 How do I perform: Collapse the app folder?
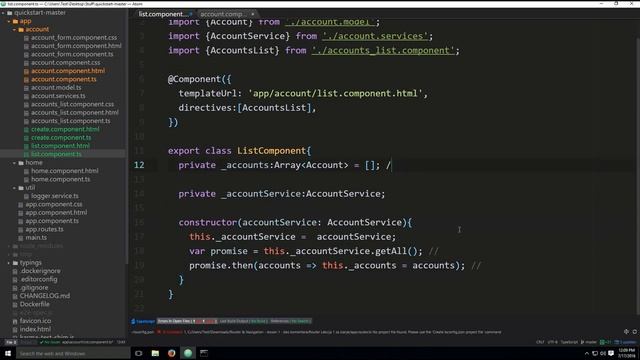9,21
